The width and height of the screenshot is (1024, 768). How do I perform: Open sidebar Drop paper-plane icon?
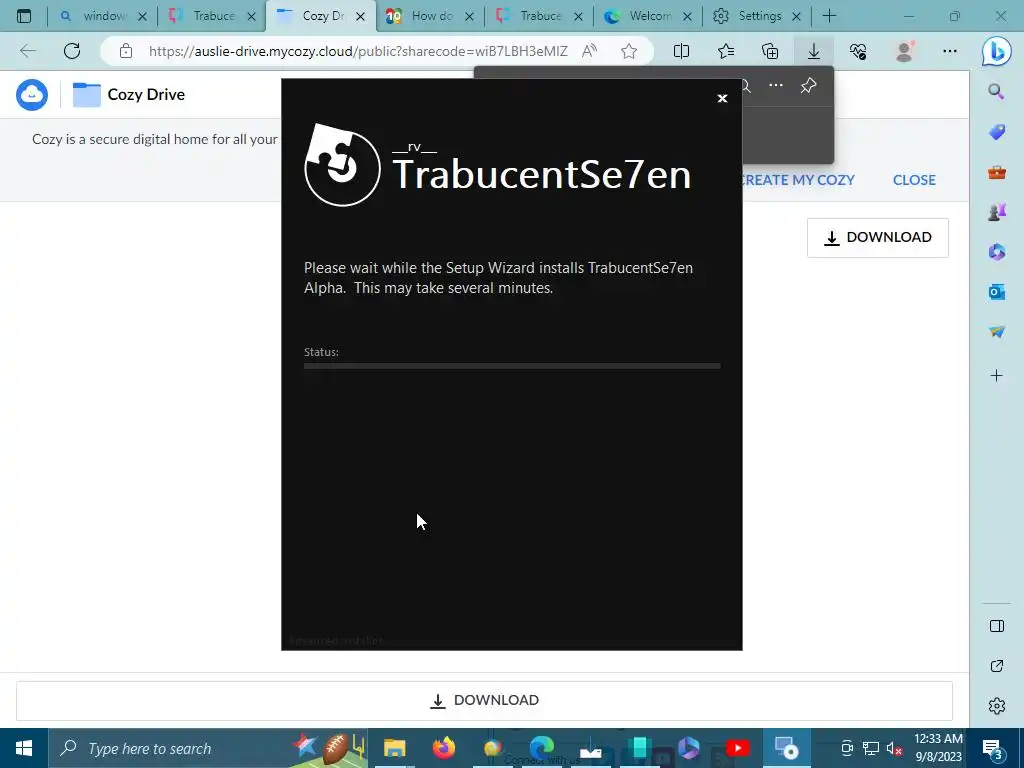coord(996,332)
